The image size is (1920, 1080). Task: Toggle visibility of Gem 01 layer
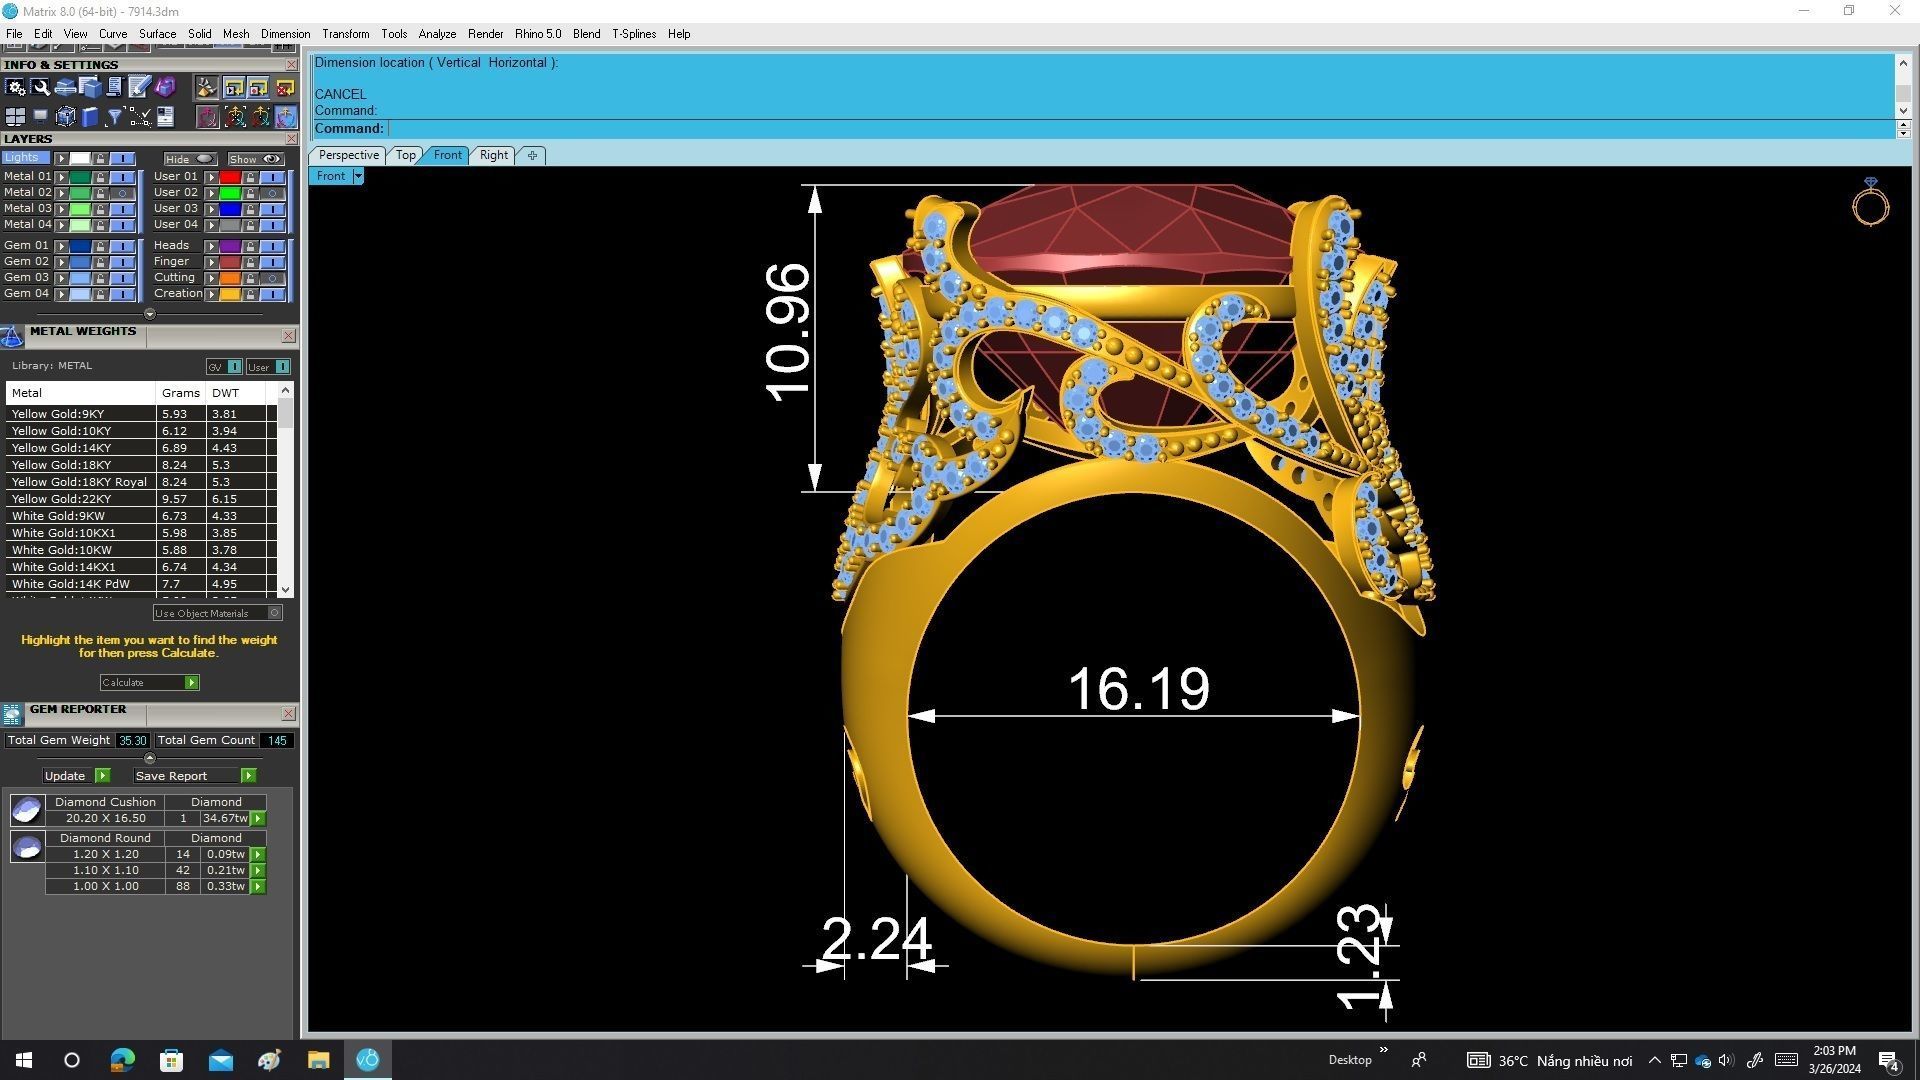pos(122,246)
